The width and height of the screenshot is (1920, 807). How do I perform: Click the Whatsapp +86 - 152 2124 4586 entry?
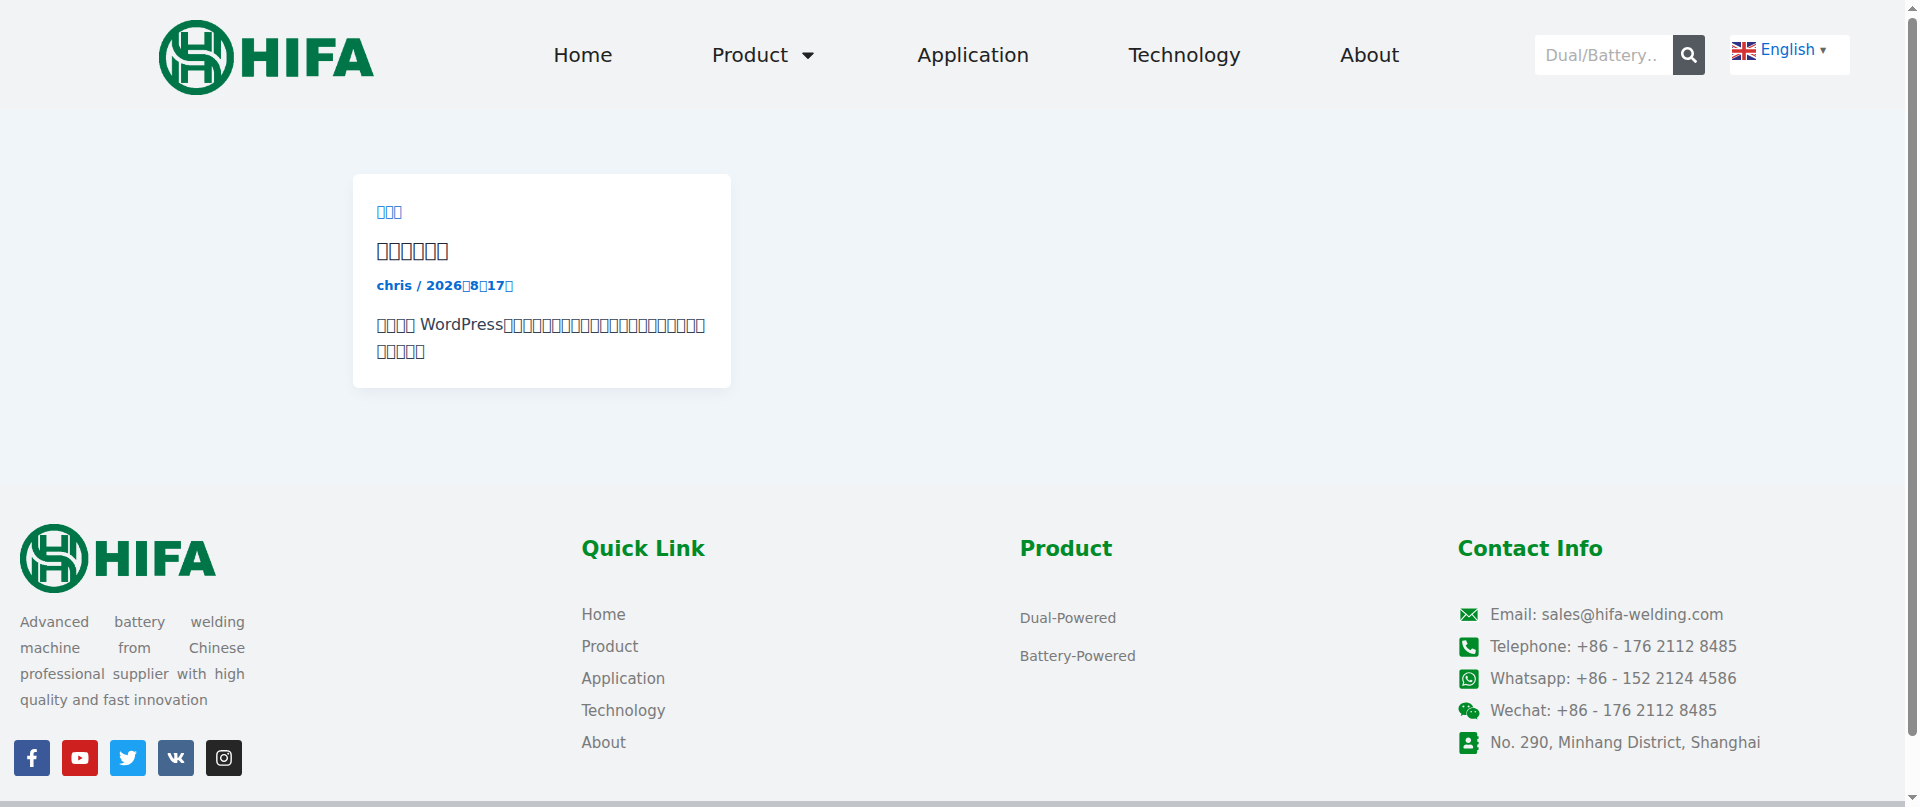click(1613, 678)
